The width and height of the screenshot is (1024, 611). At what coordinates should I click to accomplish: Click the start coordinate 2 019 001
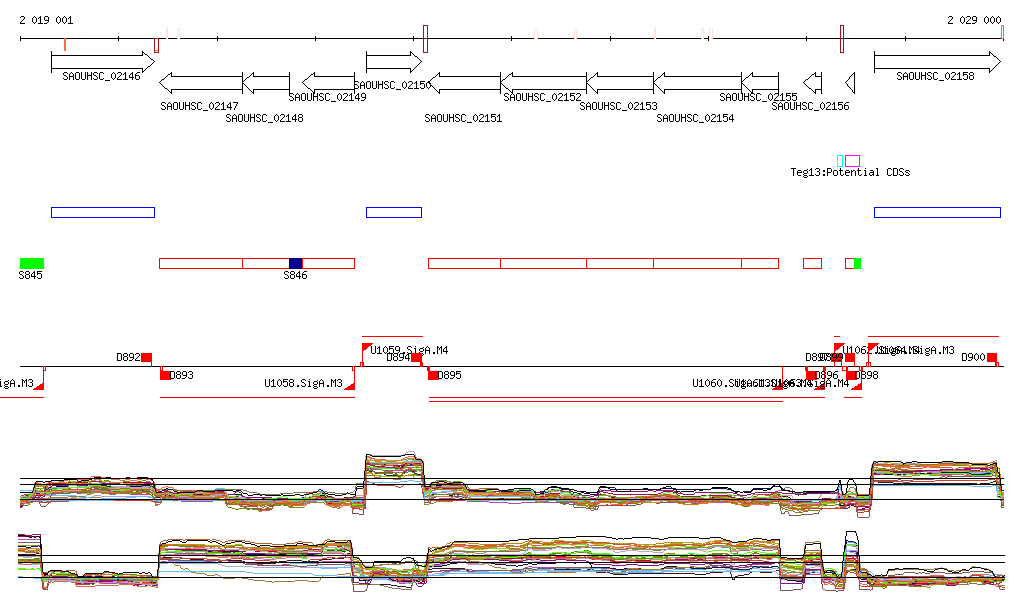point(46,20)
